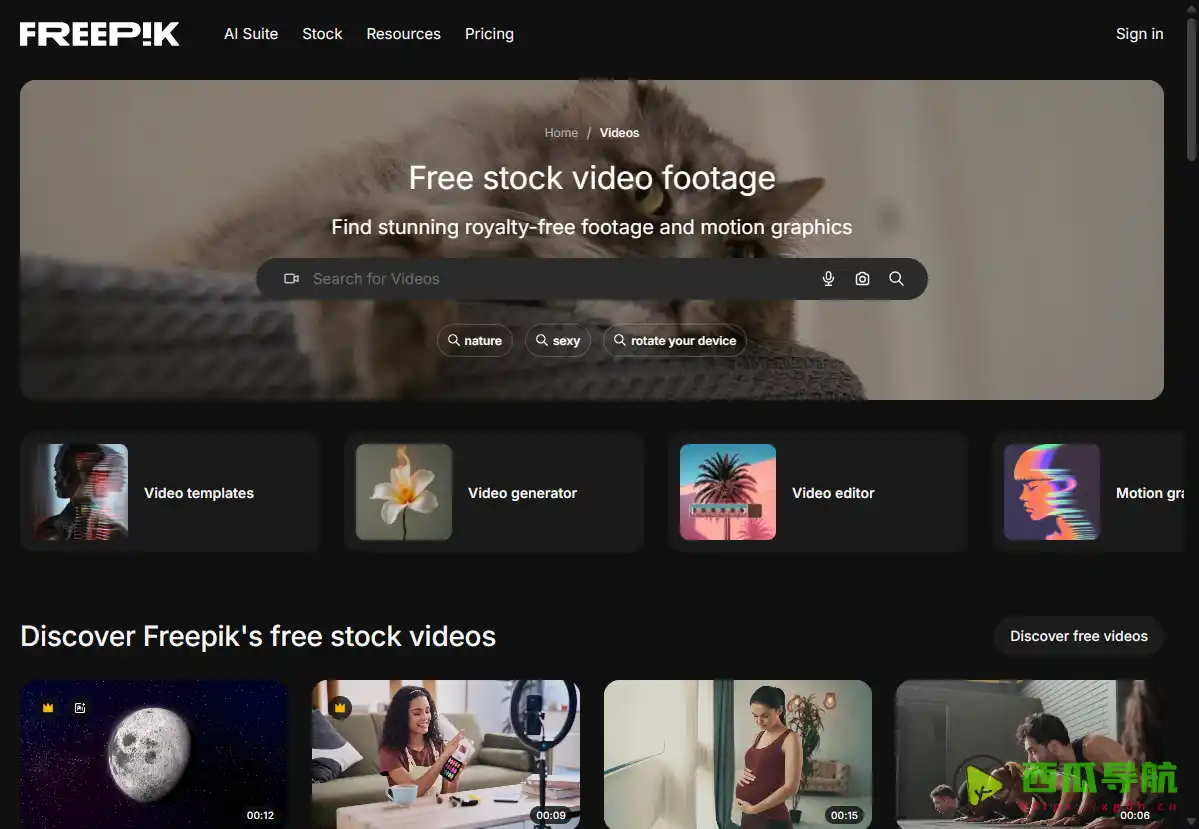Open the AI Suite menu
This screenshot has width=1199, height=829.
pyautogui.click(x=251, y=34)
